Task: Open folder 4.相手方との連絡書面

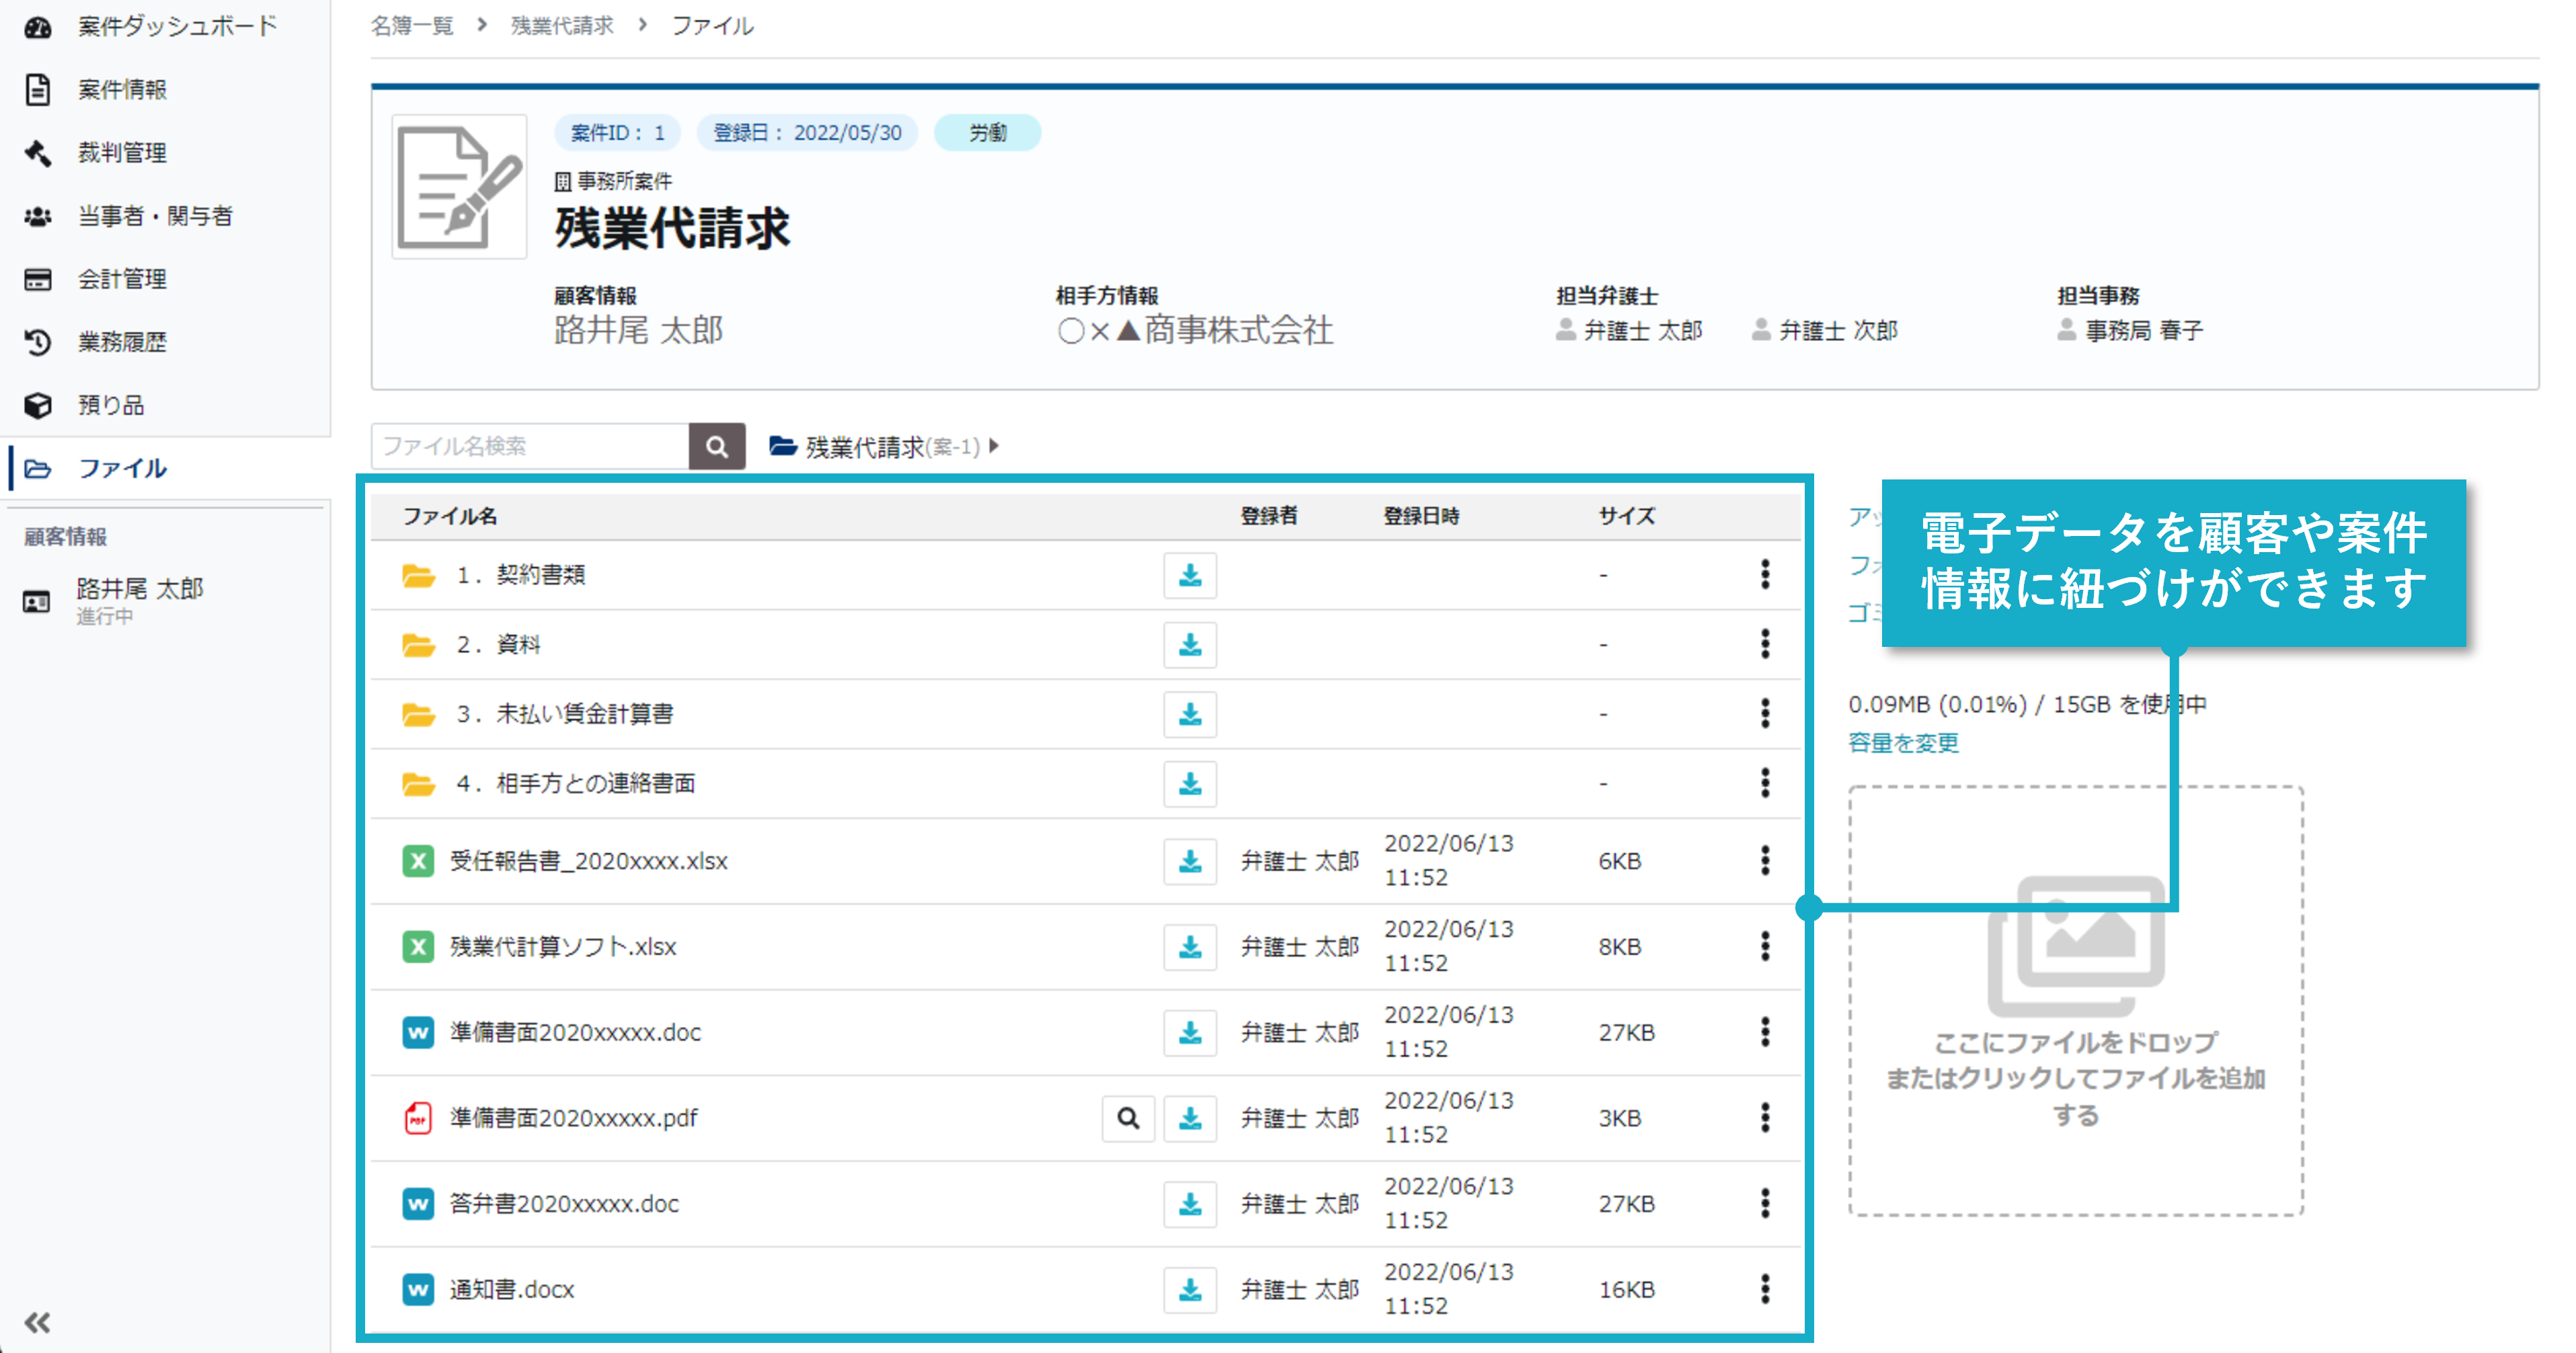Action: [x=576, y=784]
